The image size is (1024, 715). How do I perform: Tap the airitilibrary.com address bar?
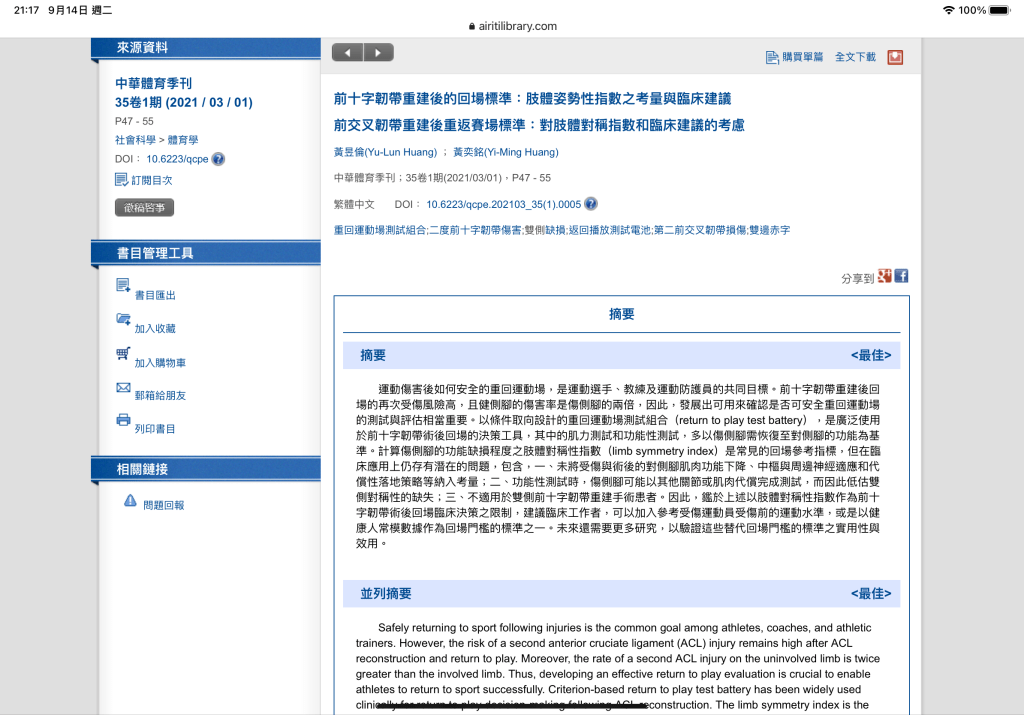512,26
